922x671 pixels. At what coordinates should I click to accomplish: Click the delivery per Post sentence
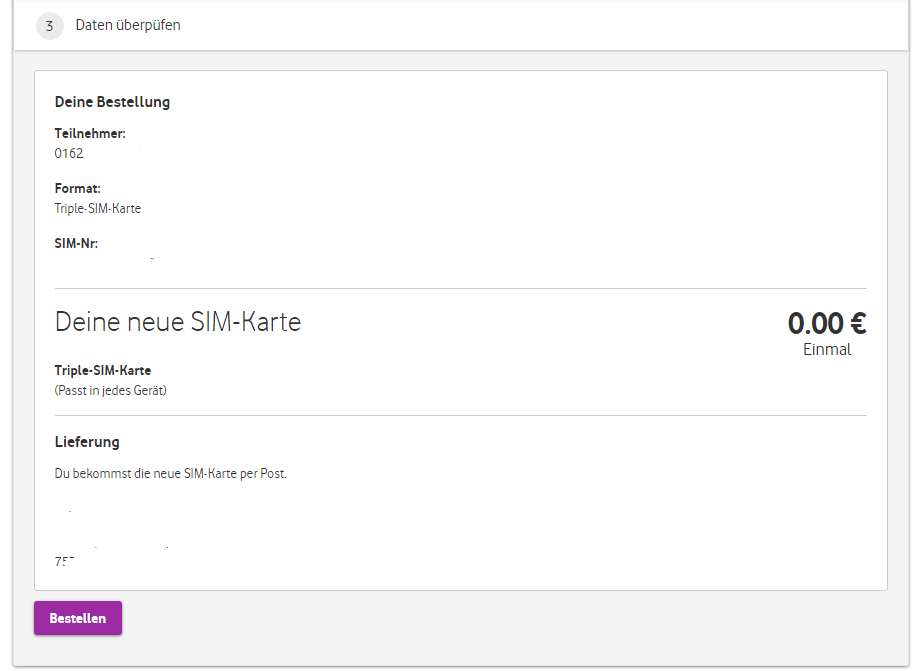point(171,474)
